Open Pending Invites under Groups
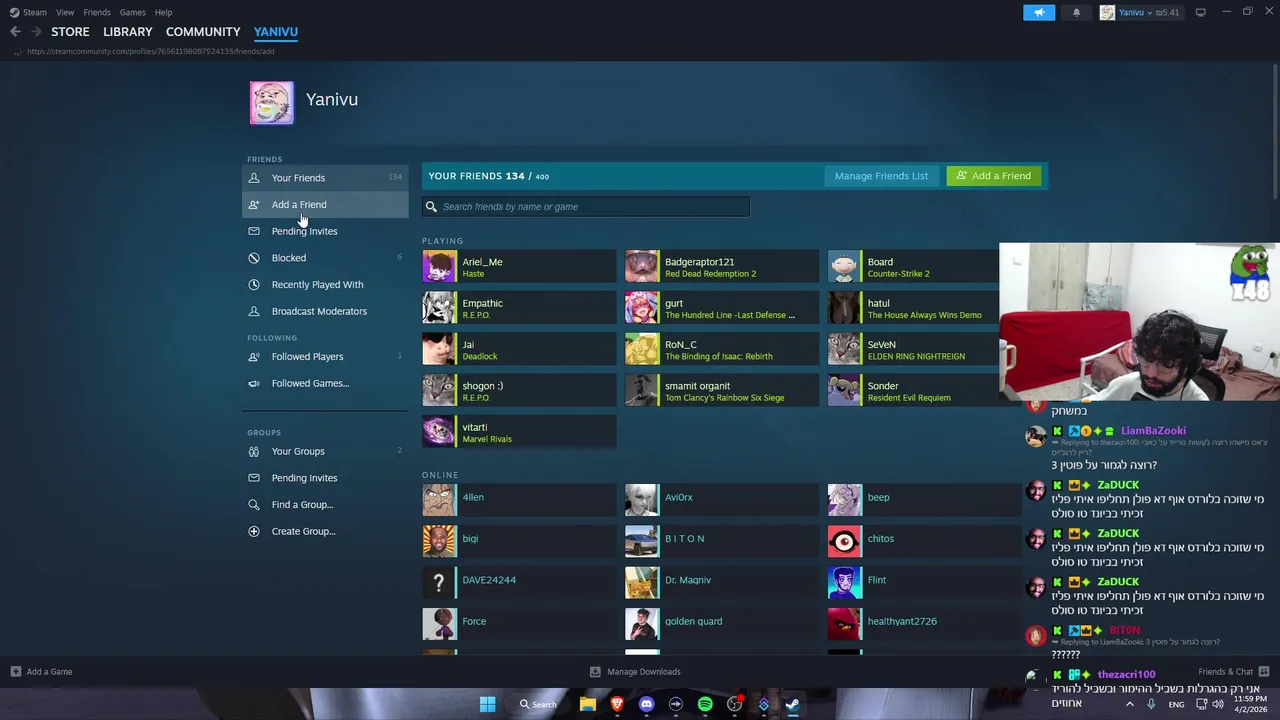 325,478
